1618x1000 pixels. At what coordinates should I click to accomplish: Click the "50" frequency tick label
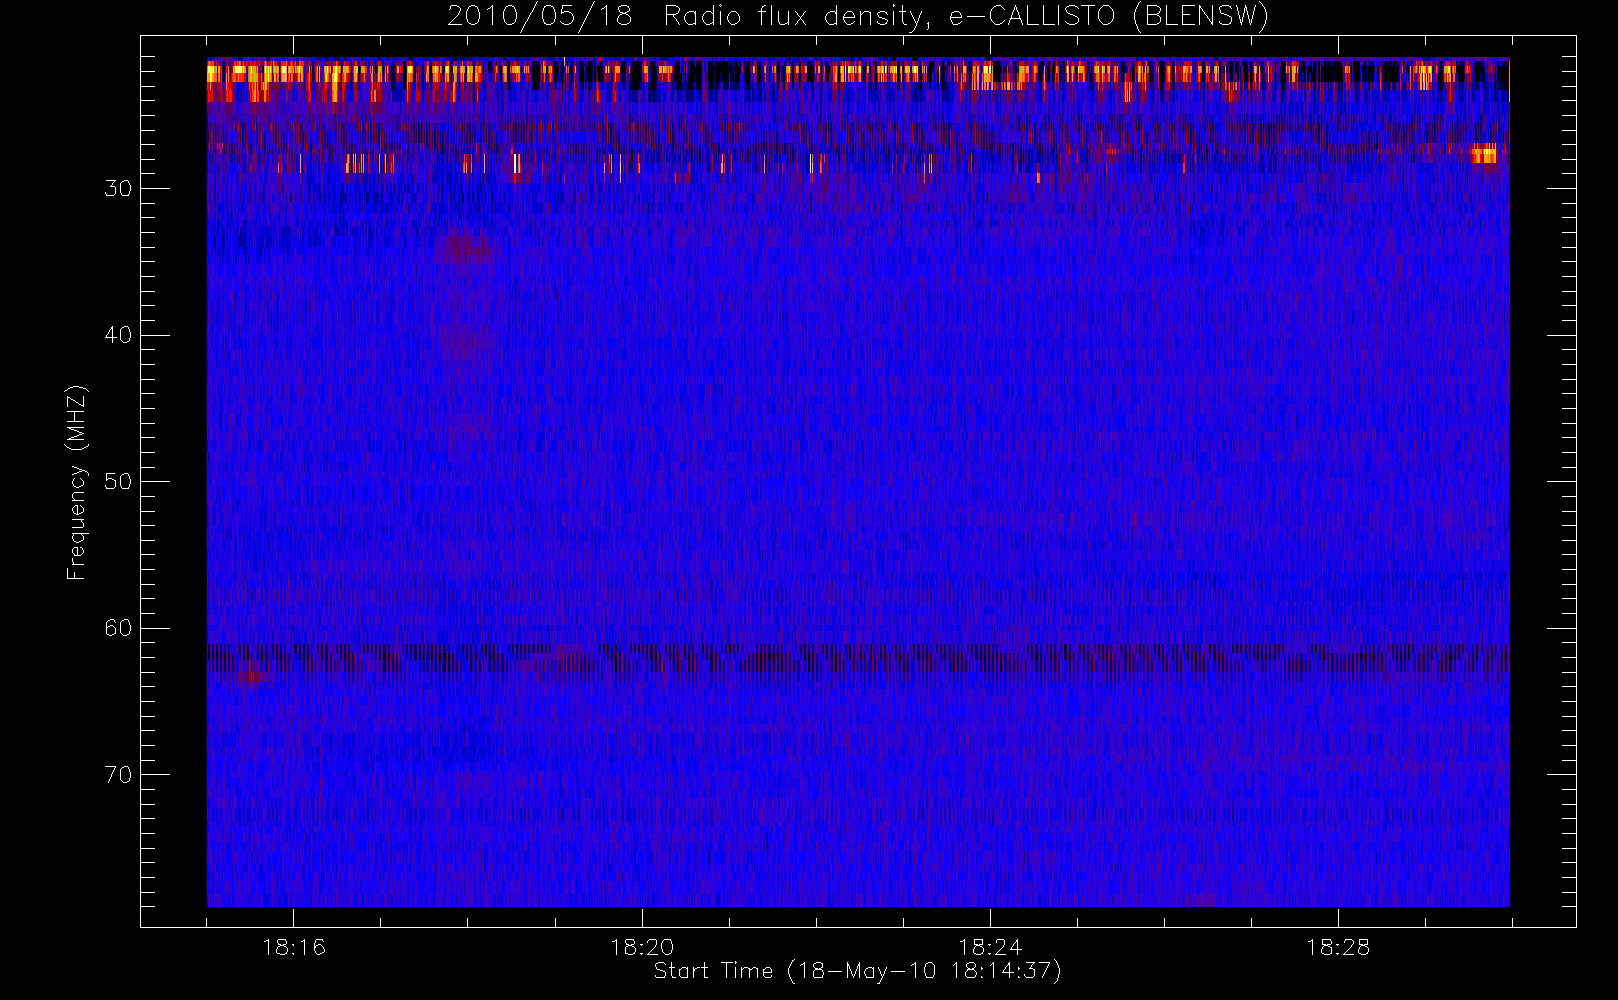point(118,482)
